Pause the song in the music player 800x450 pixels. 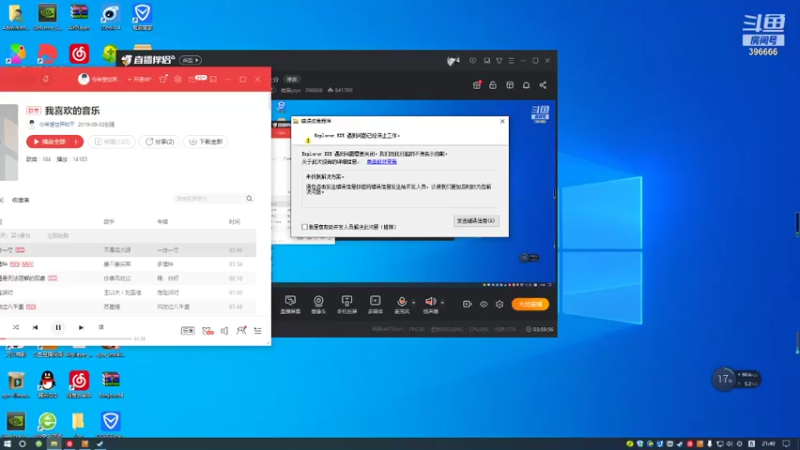(58, 328)
